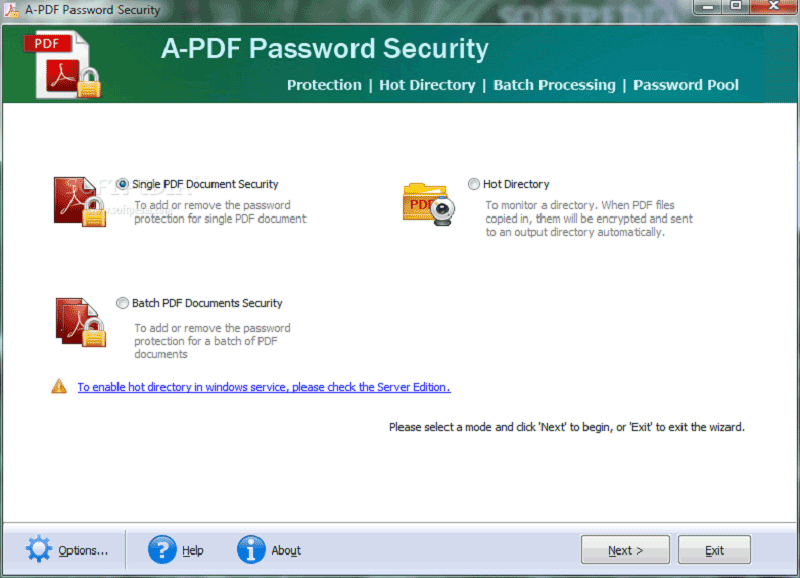The width and height of the screenshot is (800, 578).
Task: Click the PDF padlock logo in header
Action: (x=70, y=65)
